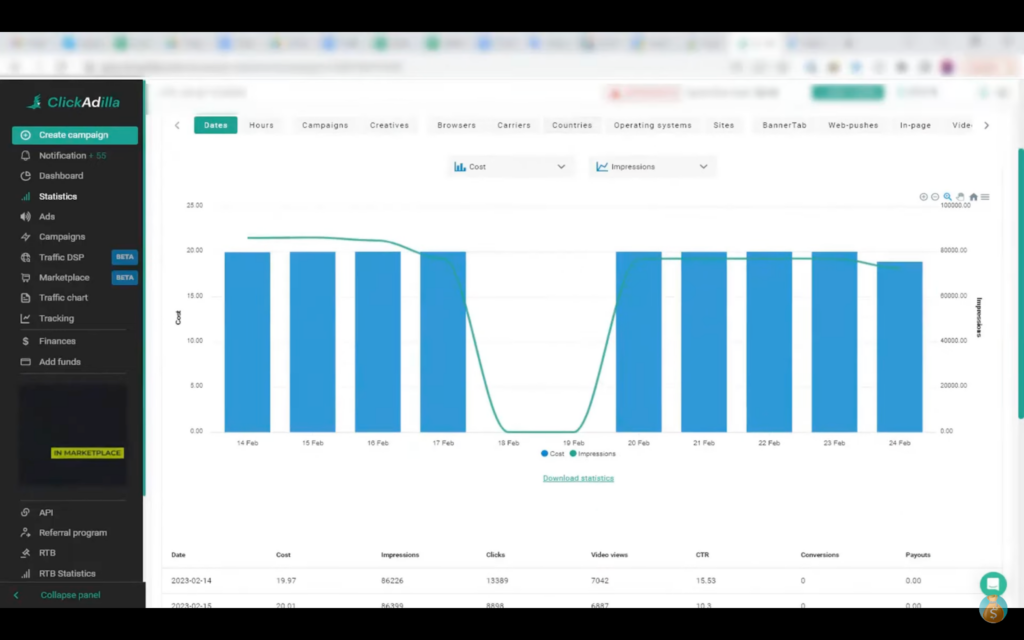
Task: Open the RTB gavel icon
Action: [25, 553]
